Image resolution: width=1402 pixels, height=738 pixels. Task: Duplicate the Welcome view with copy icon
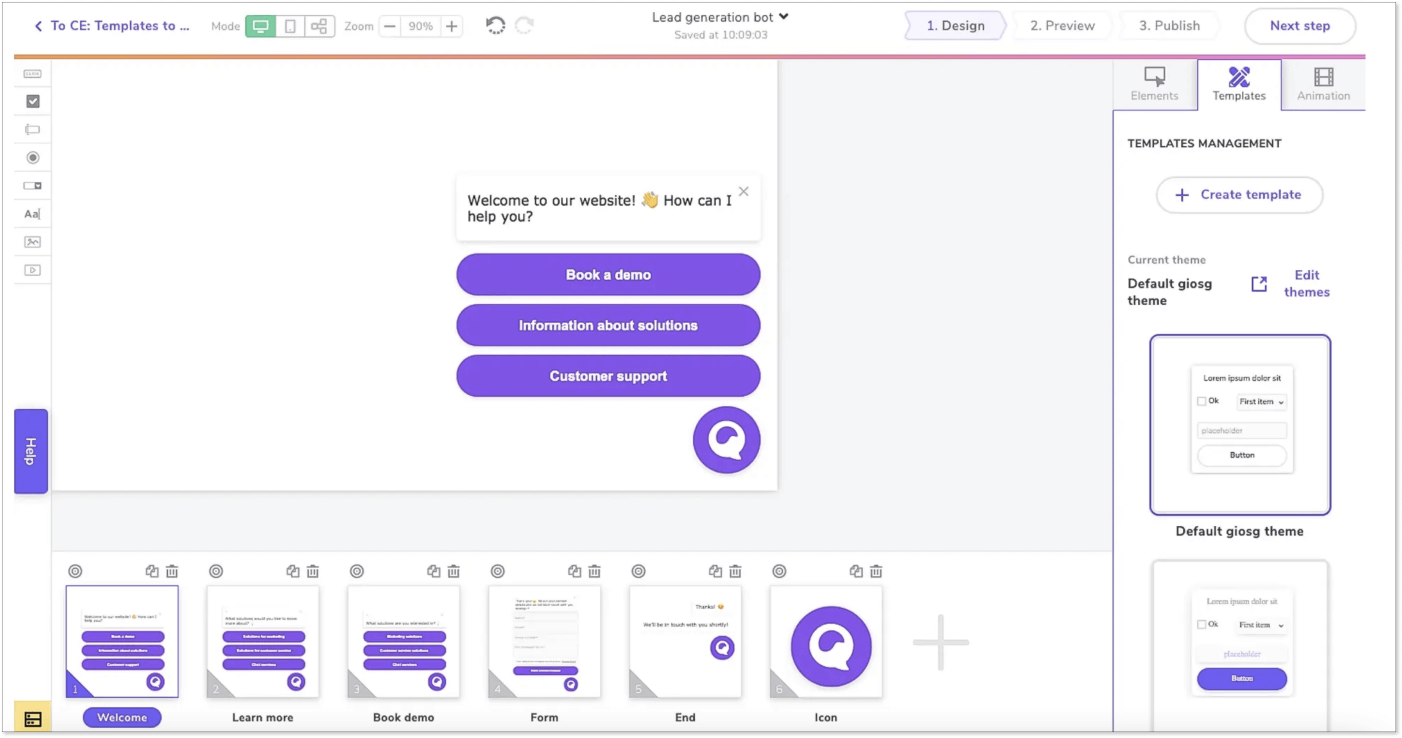(x=152, y=571)
